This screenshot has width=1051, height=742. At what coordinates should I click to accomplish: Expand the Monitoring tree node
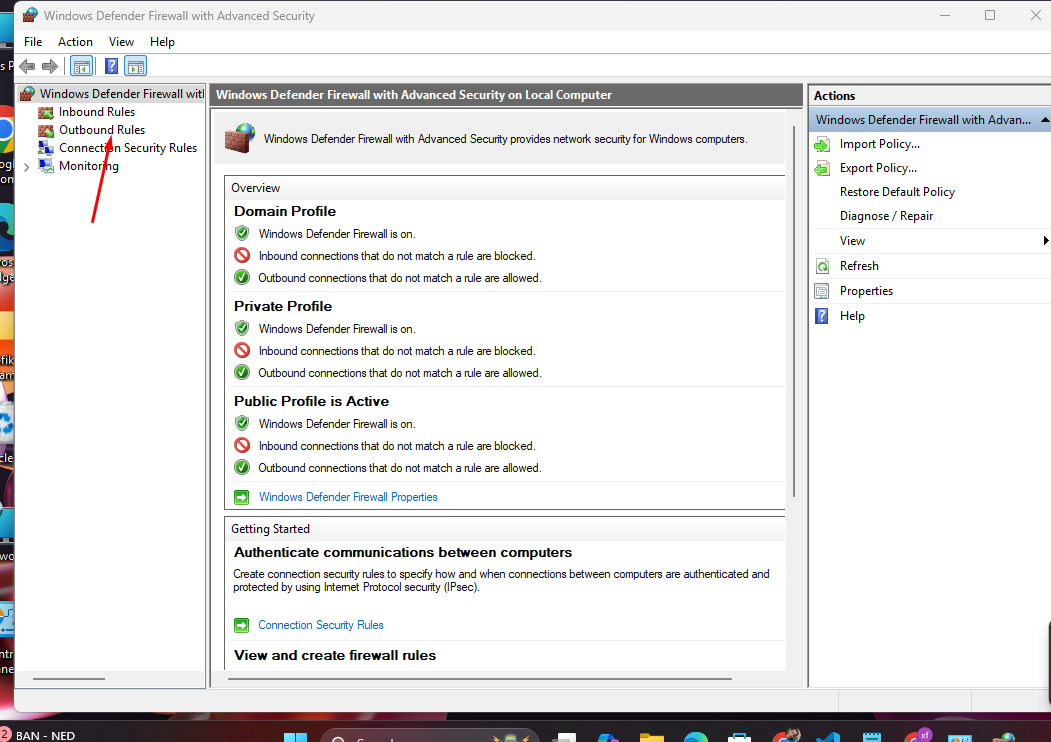point(26,167)
